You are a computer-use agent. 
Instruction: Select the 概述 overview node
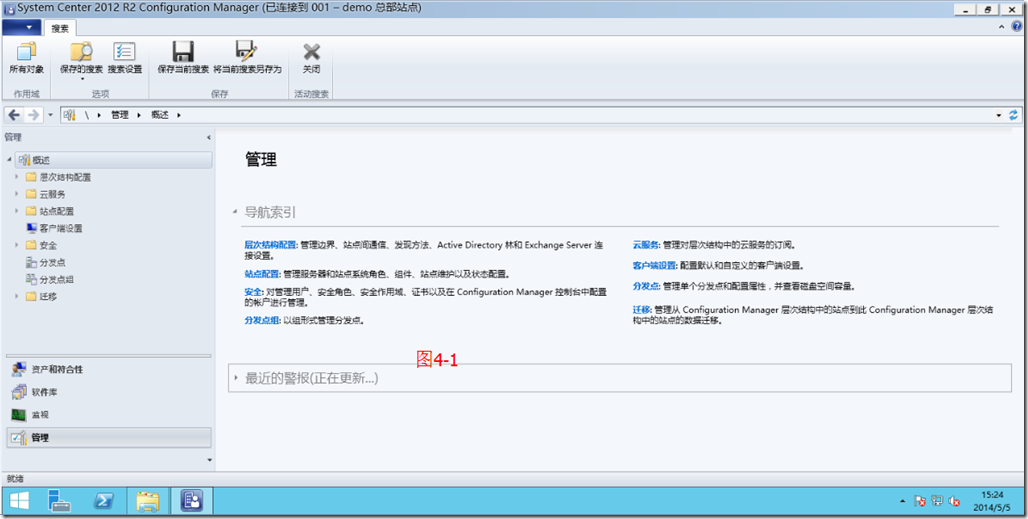(115, 160)
